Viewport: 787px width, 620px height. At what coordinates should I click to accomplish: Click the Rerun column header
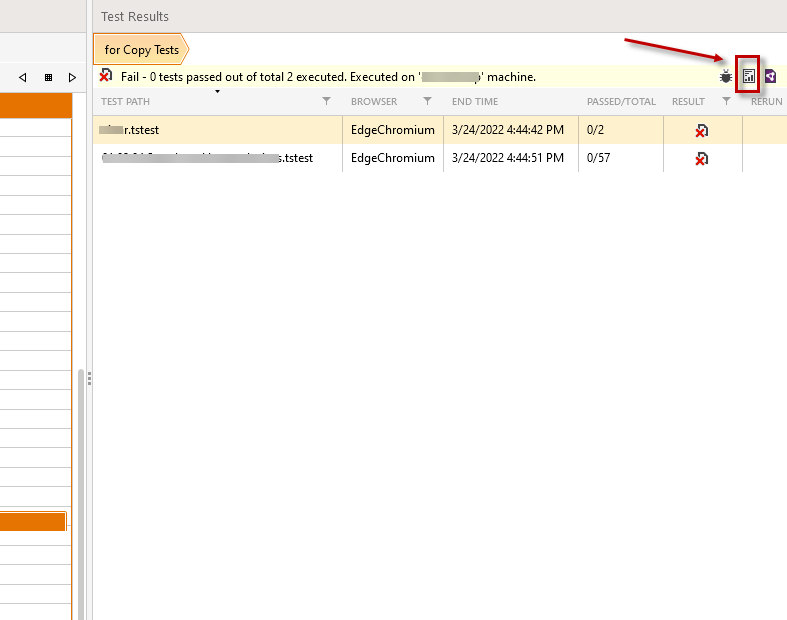[x=766, y=102]
